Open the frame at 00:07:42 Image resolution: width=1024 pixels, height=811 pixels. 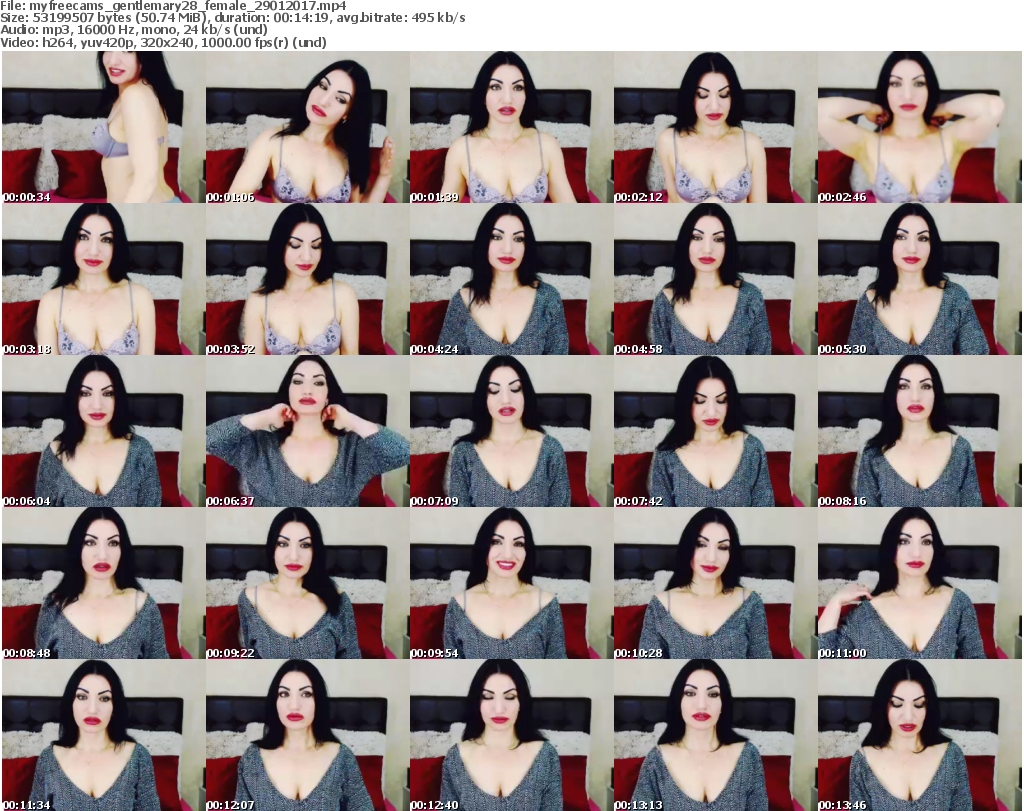coord(715,431)
